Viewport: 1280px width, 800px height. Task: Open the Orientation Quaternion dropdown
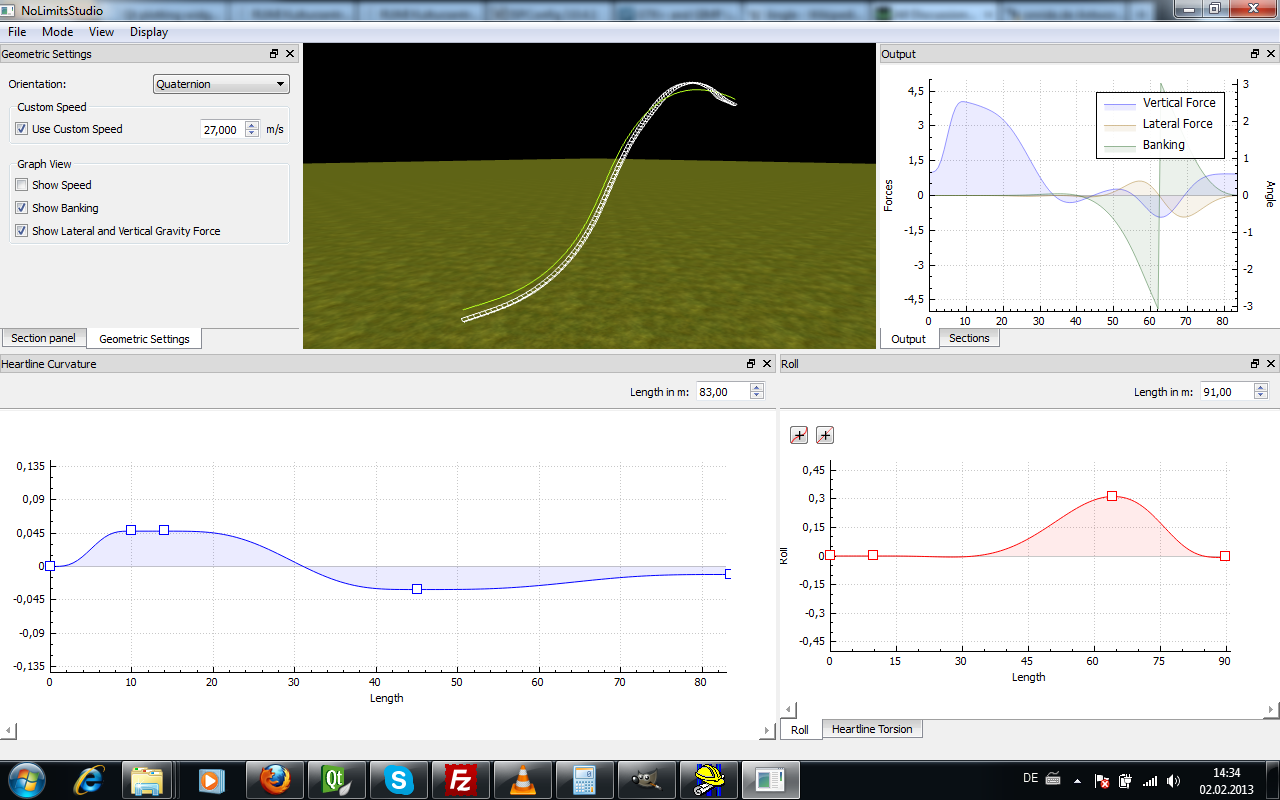(x=221, y=84)
